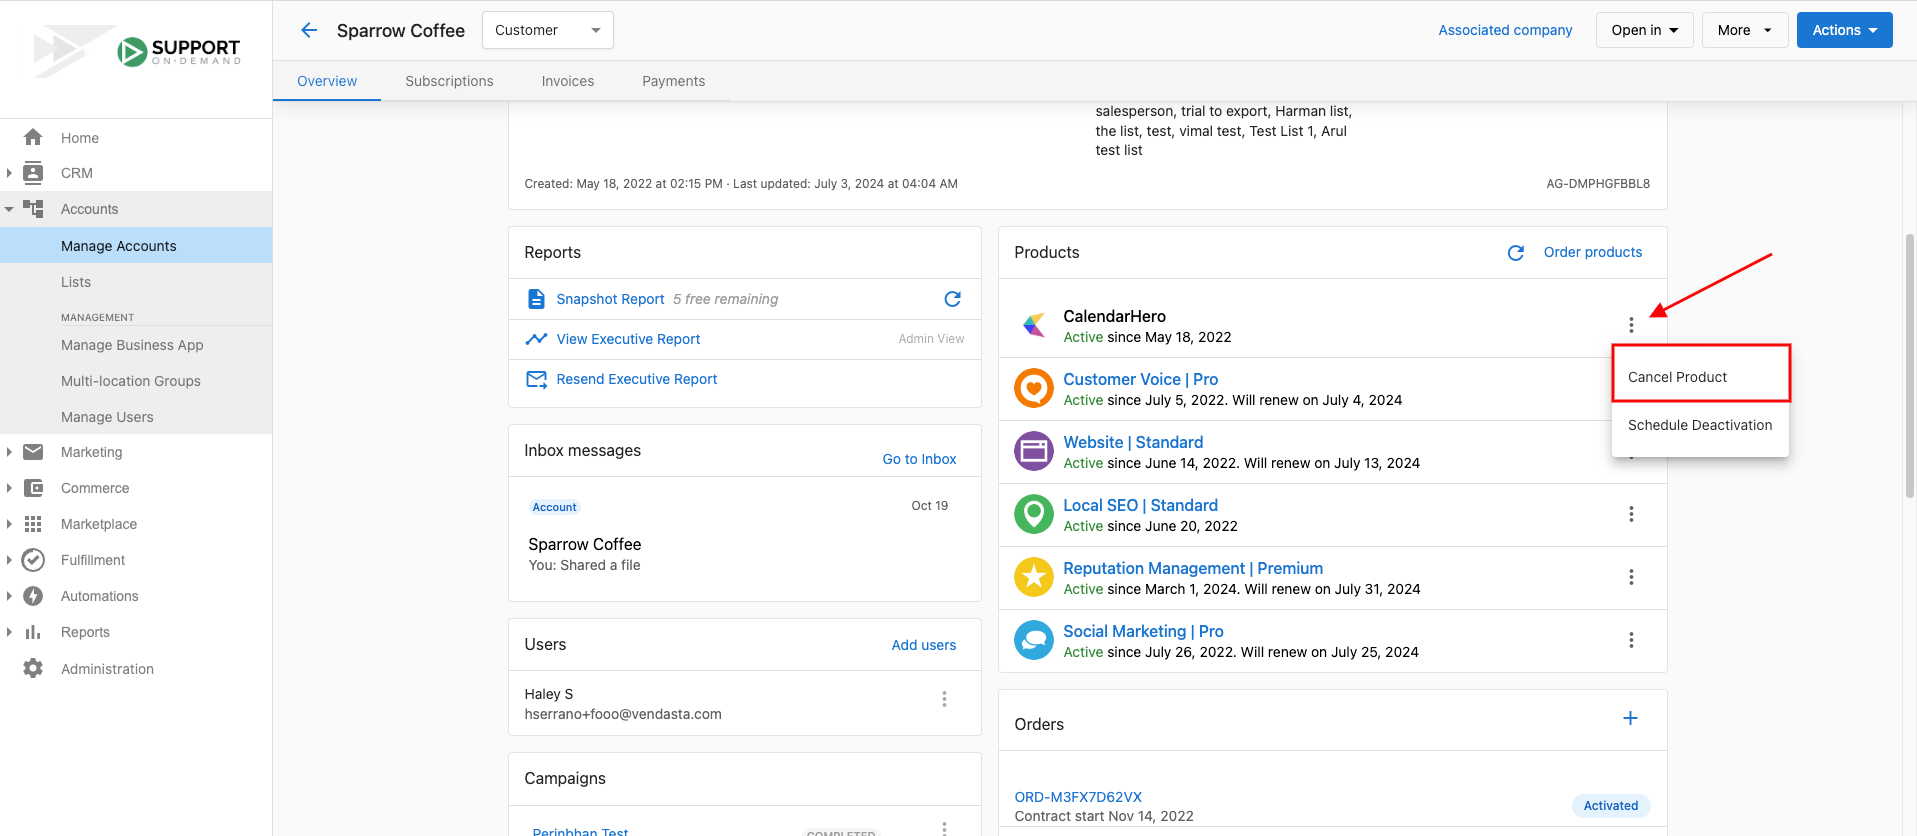Refresh the Snapshot Report with its reload icon
The image size is (1917, 836).
pos(952,299)
